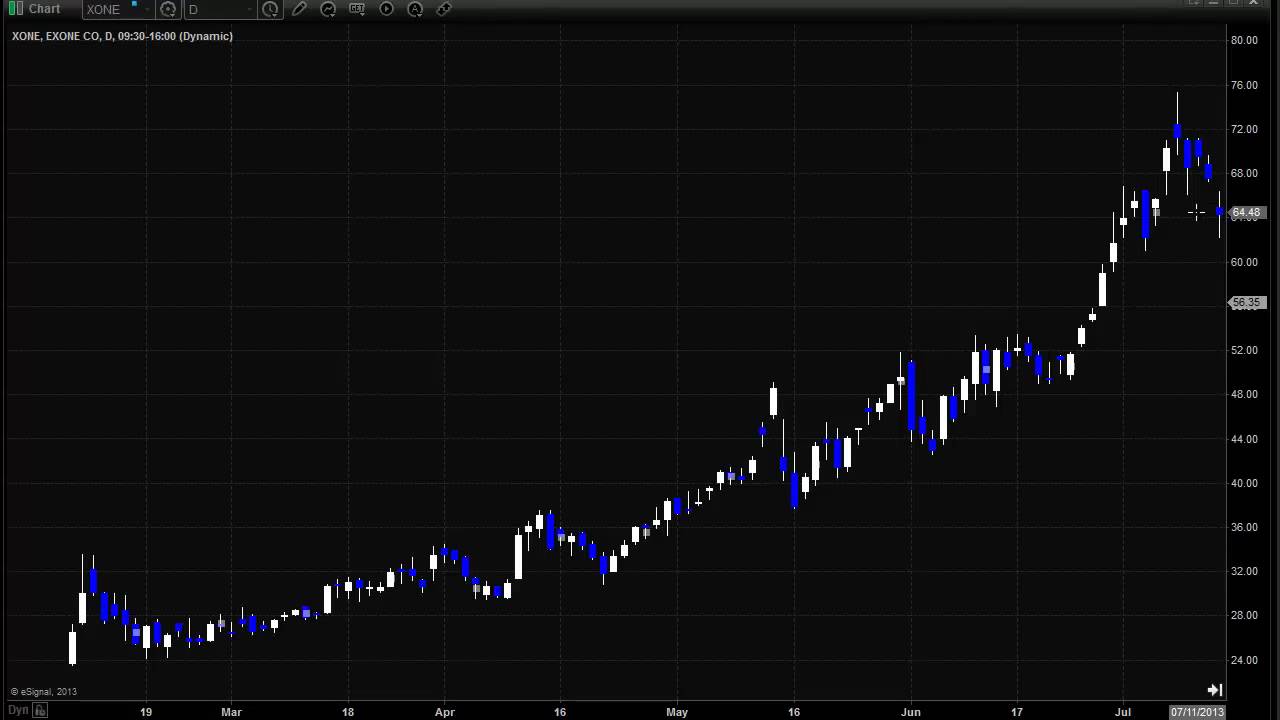1280x720 pixels.
Task: Click the Chart window icon
Action: [15, 9]
